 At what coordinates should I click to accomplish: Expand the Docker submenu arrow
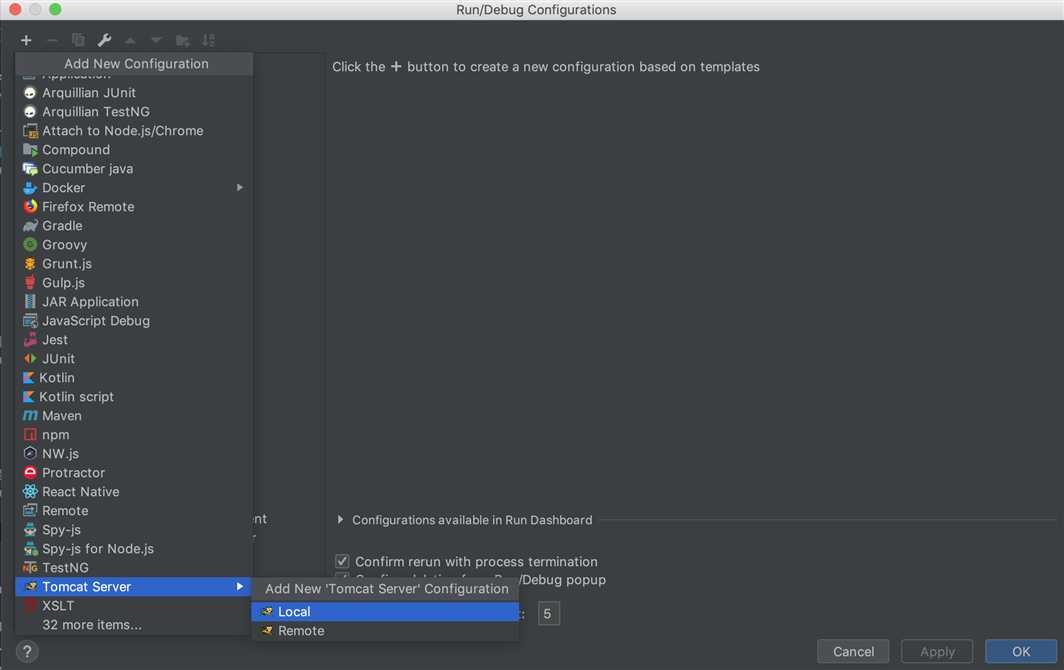click(240, 187)
